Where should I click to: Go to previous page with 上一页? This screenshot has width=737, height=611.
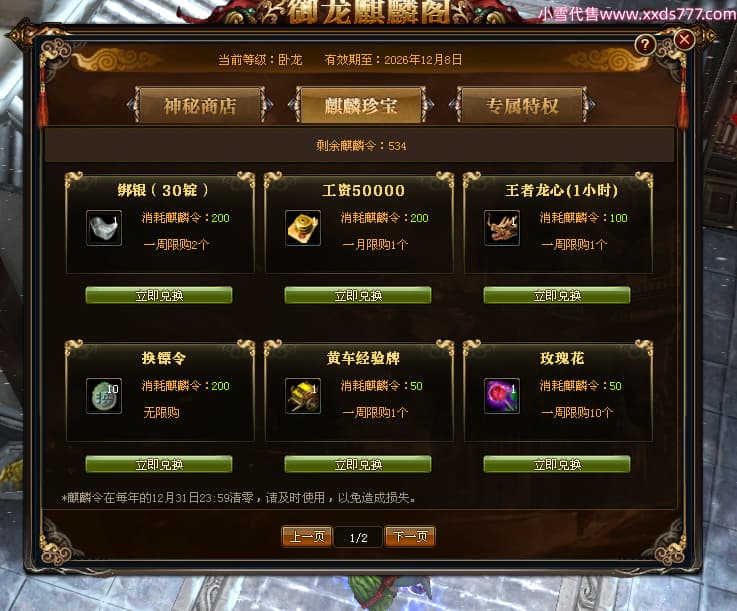click(307, 536)
